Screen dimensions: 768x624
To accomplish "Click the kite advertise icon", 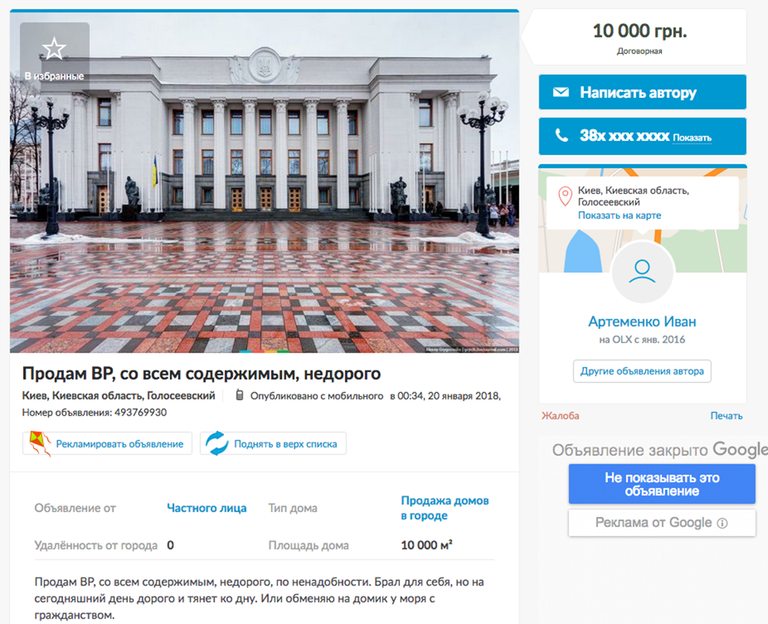I will (40, 443).
